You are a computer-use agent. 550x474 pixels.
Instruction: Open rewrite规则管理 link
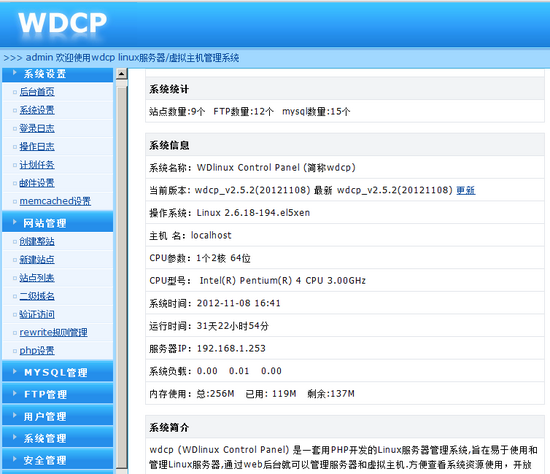pyautogui.click(x=53, y=332)
